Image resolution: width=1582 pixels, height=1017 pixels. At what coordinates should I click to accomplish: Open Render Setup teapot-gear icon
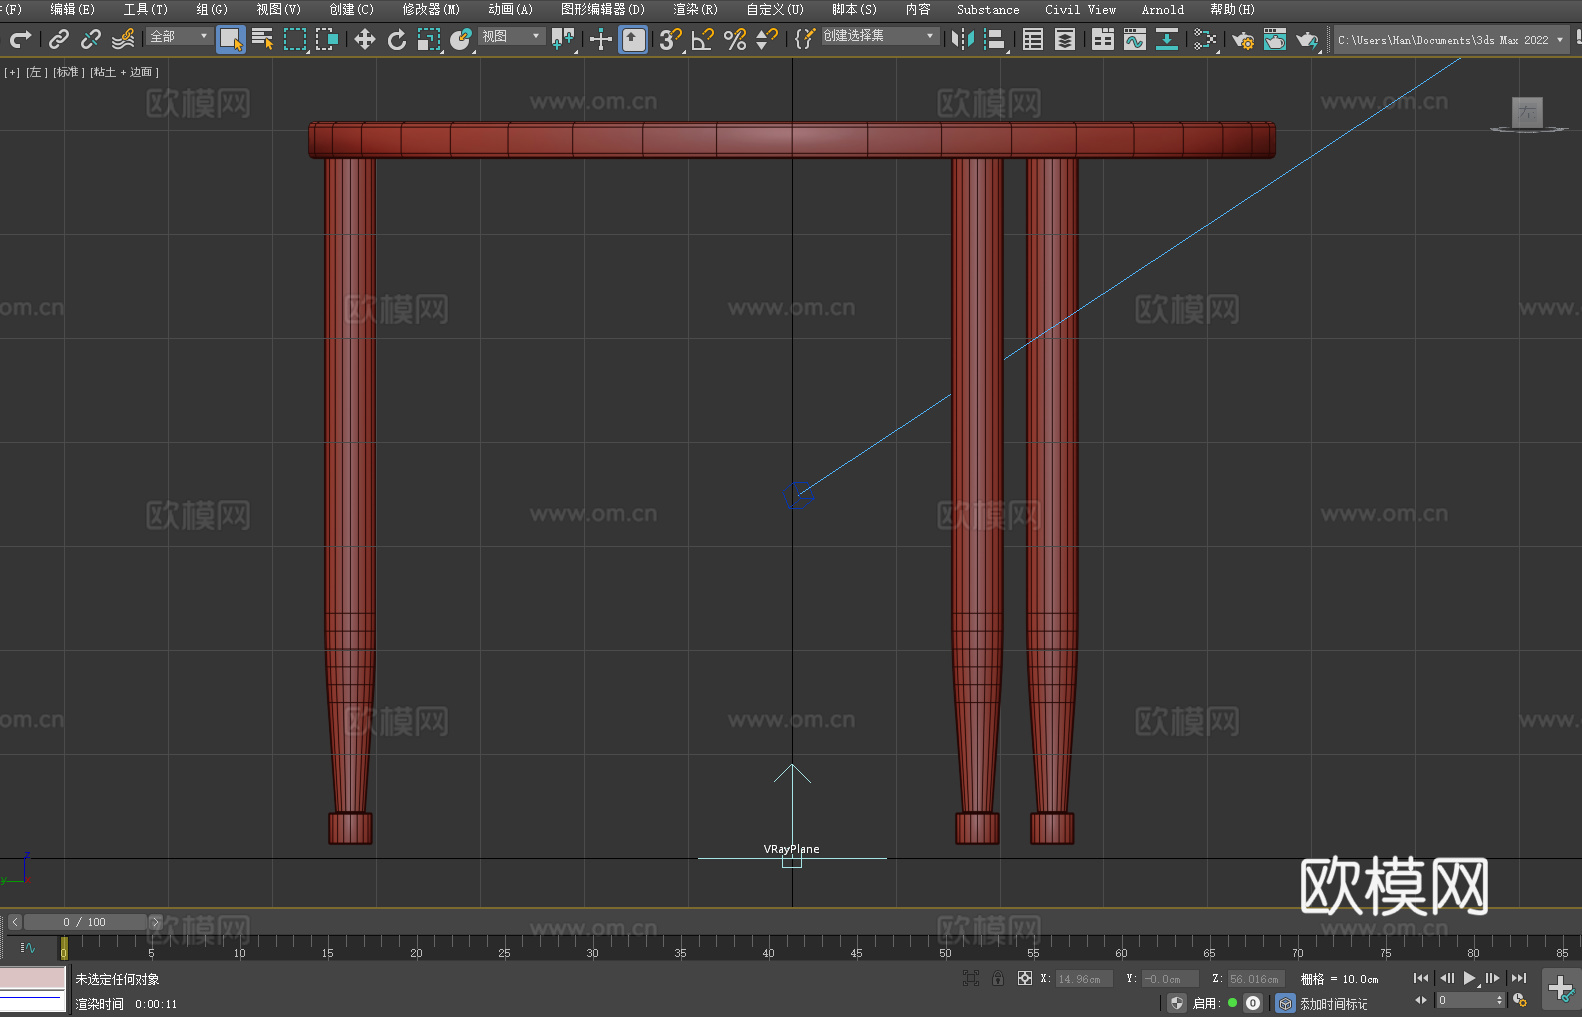(x=1243, y=39)
